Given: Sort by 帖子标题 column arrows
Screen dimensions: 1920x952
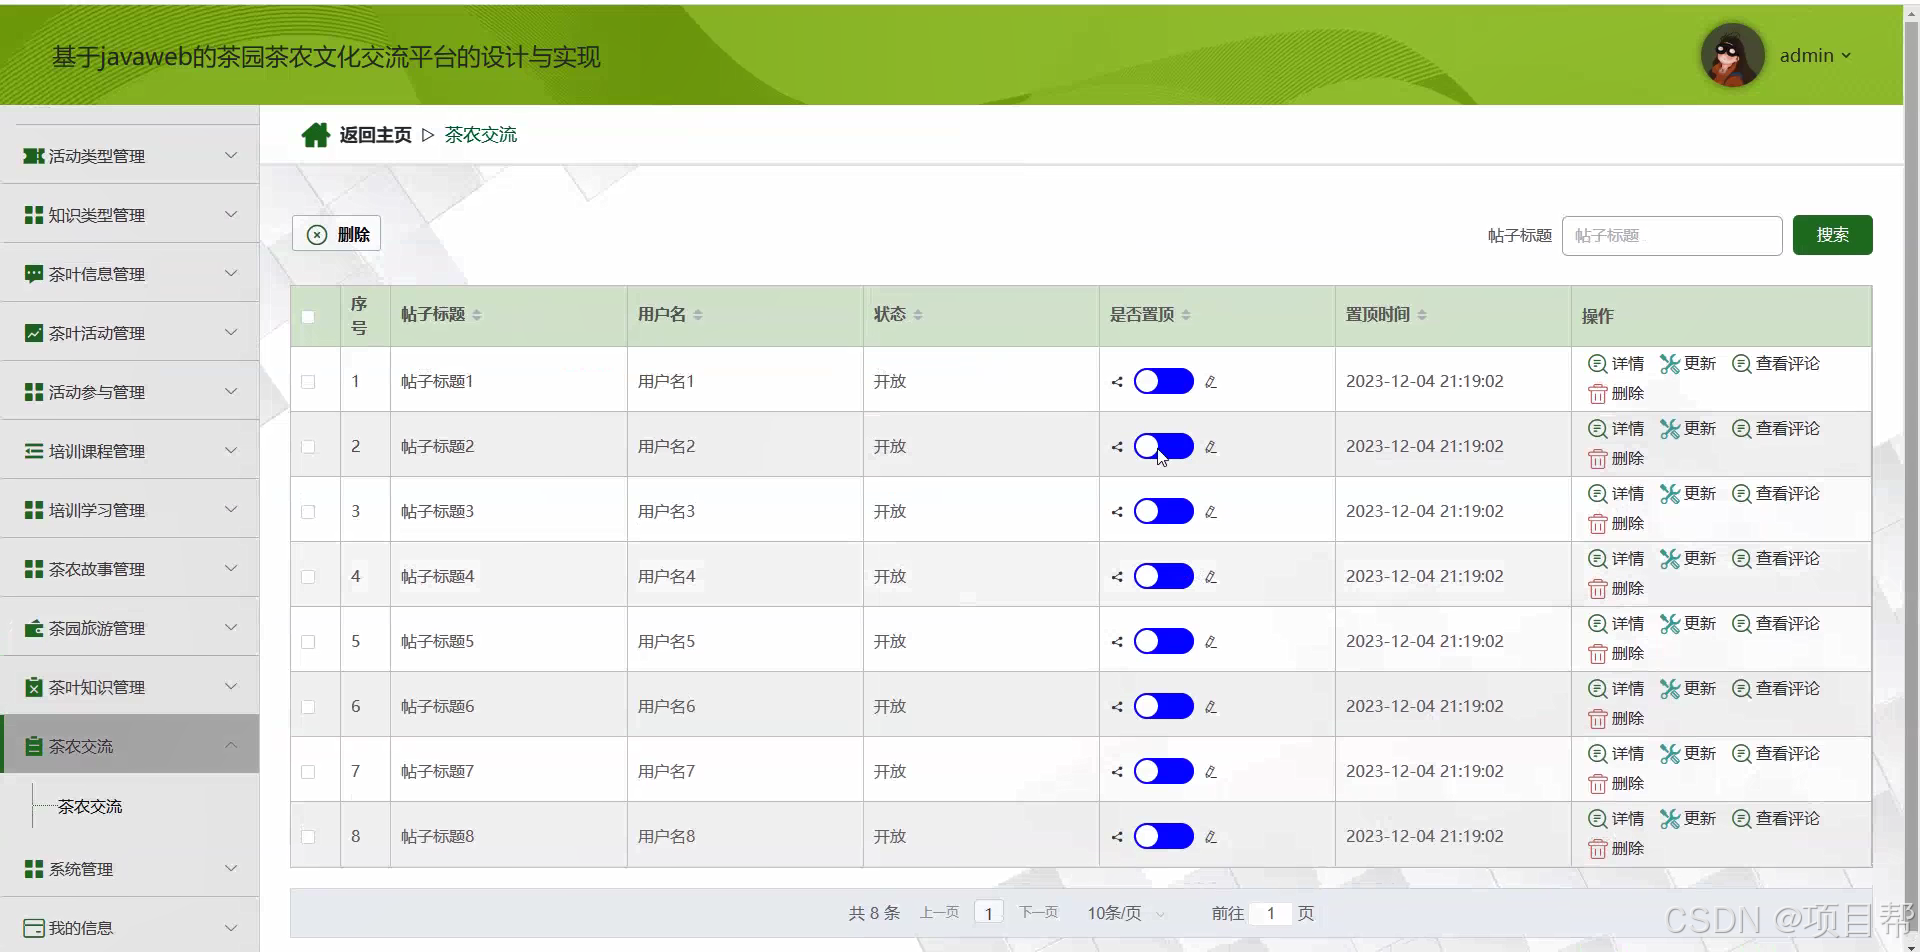Looking at the screenshot, I should (x=477, y=315).
